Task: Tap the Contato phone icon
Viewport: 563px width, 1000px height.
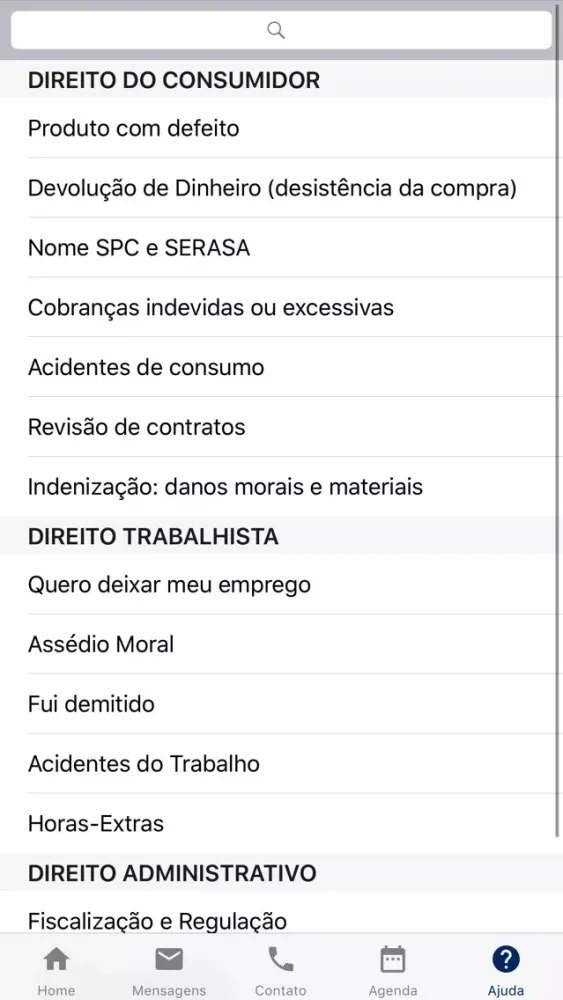Action: [x=281, y=959]
